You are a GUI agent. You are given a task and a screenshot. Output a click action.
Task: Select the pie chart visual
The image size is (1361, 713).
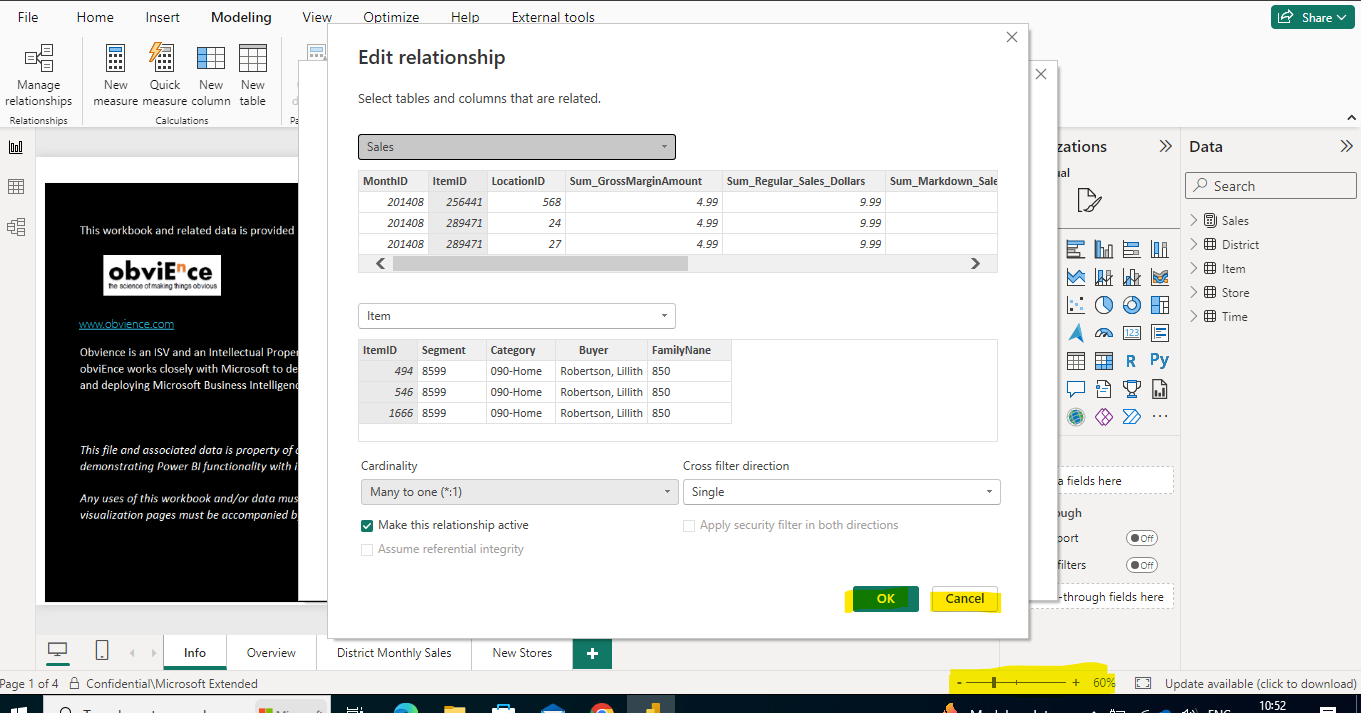tap(1104, 305)
